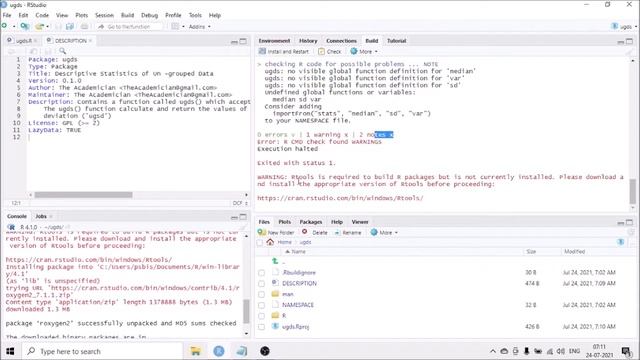640x360 pixels.
Task: Open the man folder in Files list
Action: [x=288, y=294]
